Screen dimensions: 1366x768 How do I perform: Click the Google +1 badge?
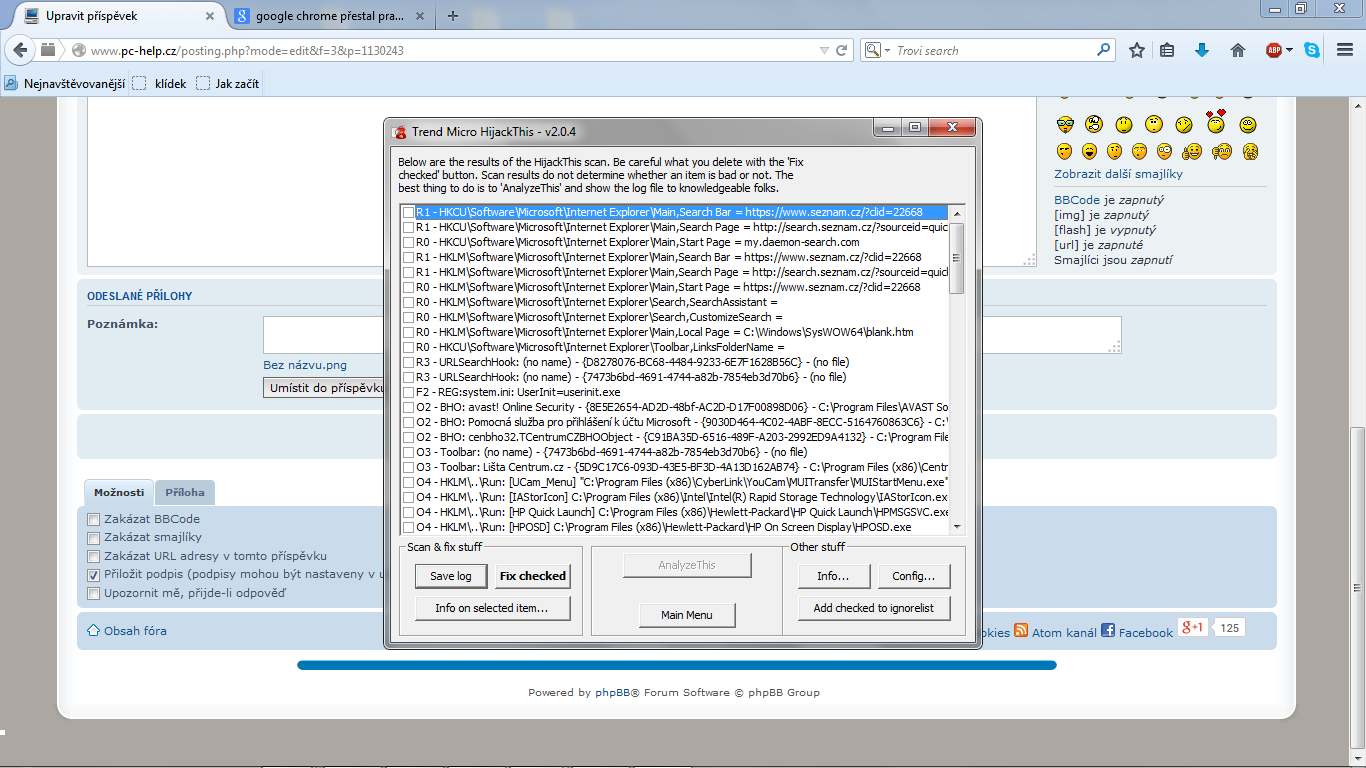click(x=1192, y=627)
